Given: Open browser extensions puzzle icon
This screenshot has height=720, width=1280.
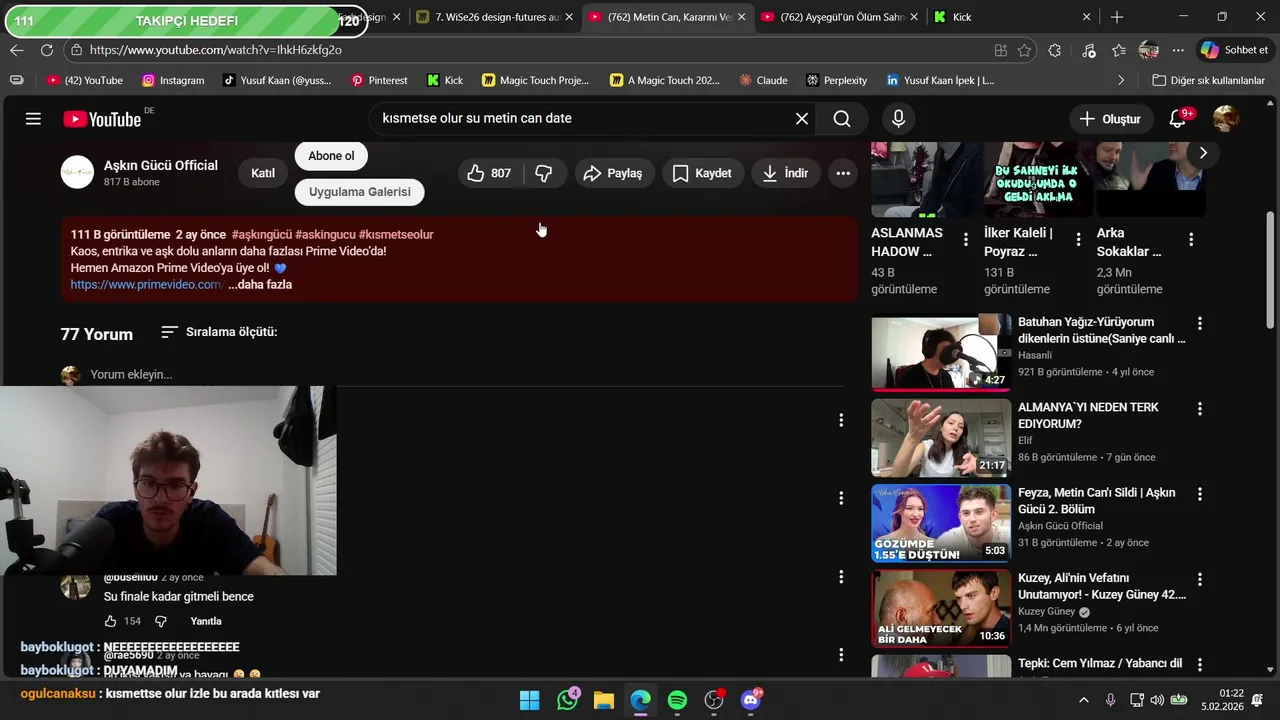Looking at the screenshot, I should 1055,50.
